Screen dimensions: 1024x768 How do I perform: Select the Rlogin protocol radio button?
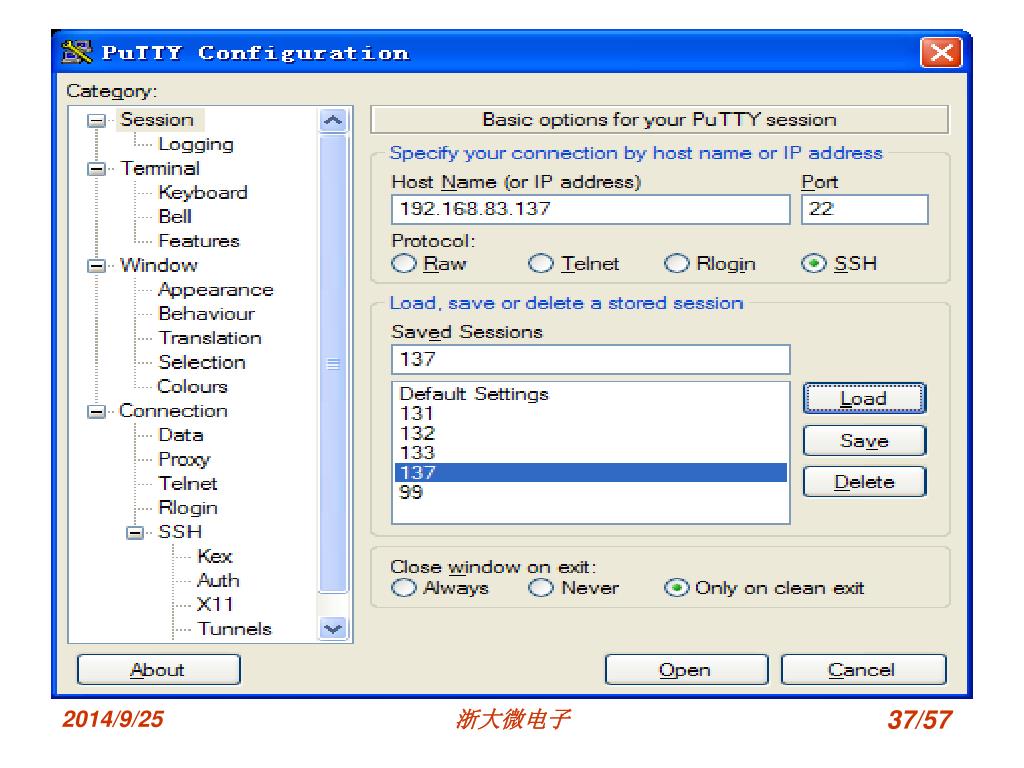[677, 264]
